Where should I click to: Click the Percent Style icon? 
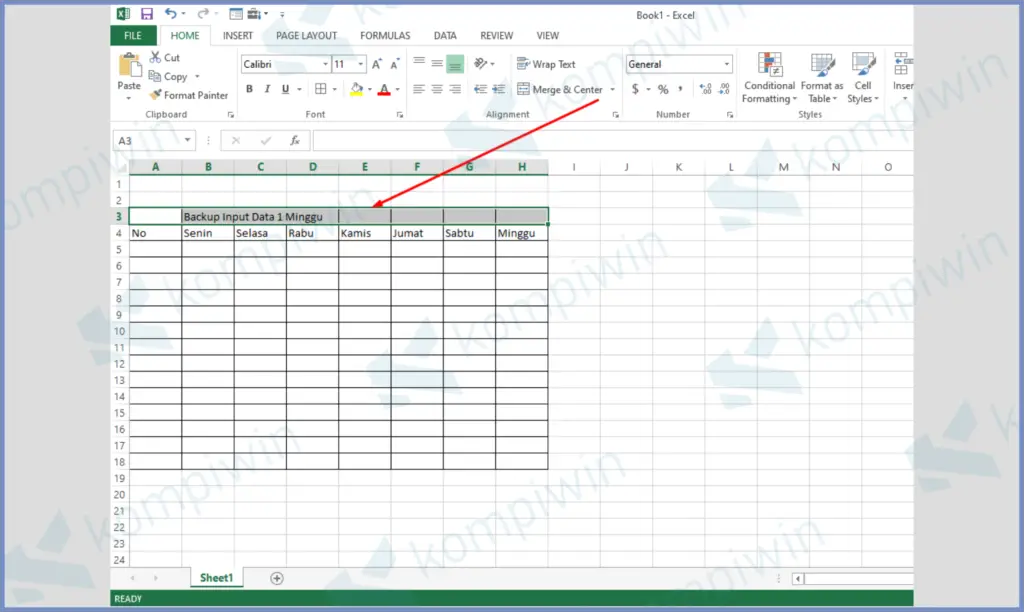(661, 89)
